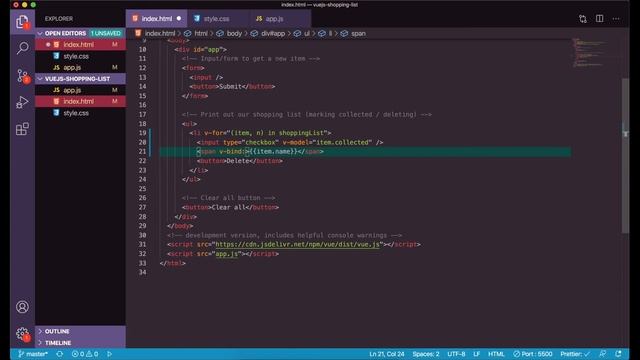Image resolution: width=640 pixels, height=360 pixels.
Task: Change language mode via HTML status entry
Action: (496, 354)
